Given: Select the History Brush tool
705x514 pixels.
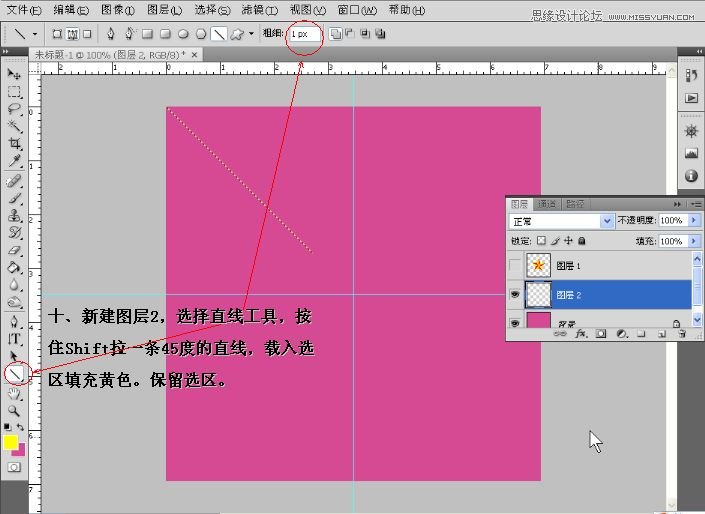Looking at the screenshot, I should point(14,232).
